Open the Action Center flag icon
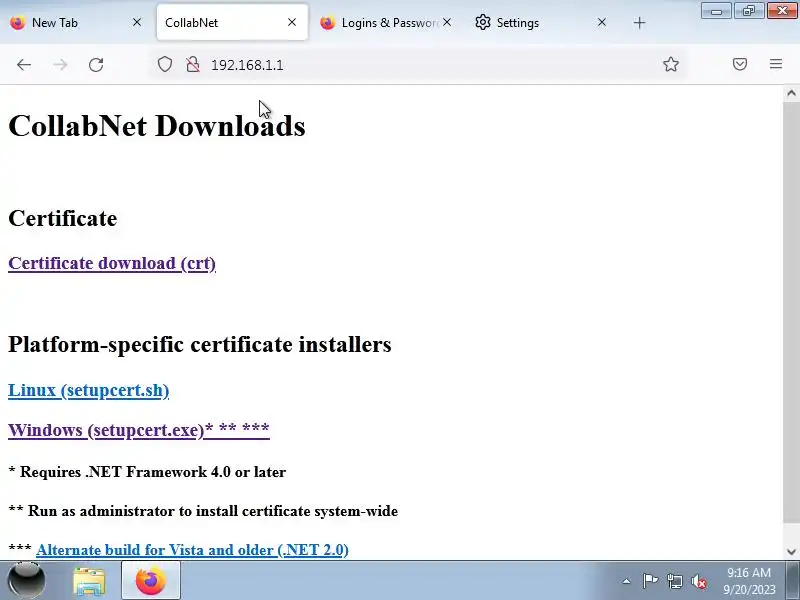800x600 pixels. 650,581
